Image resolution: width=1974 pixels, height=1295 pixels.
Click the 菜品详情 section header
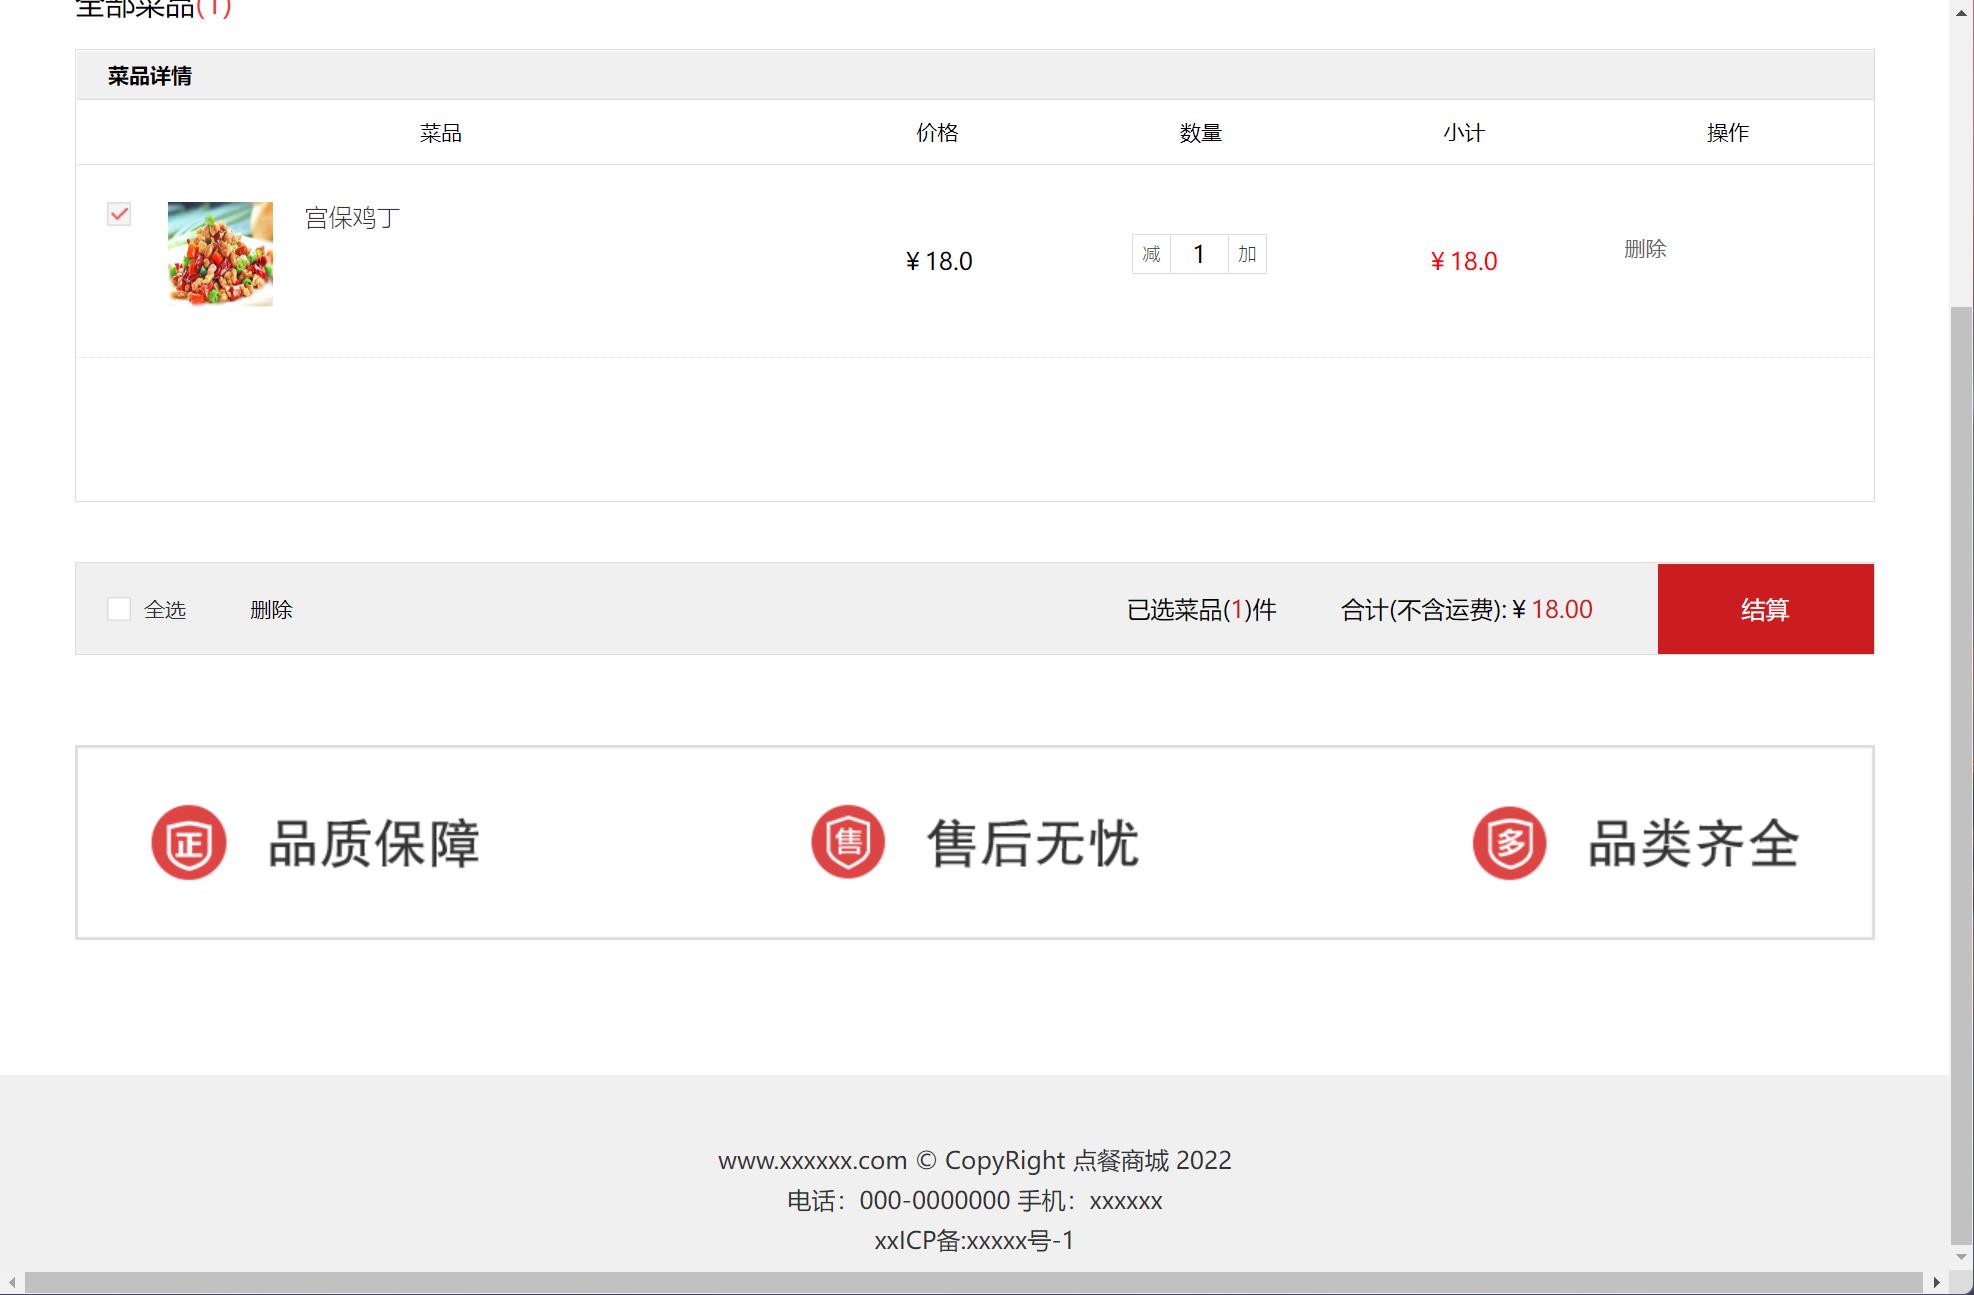tap(150, 76)
